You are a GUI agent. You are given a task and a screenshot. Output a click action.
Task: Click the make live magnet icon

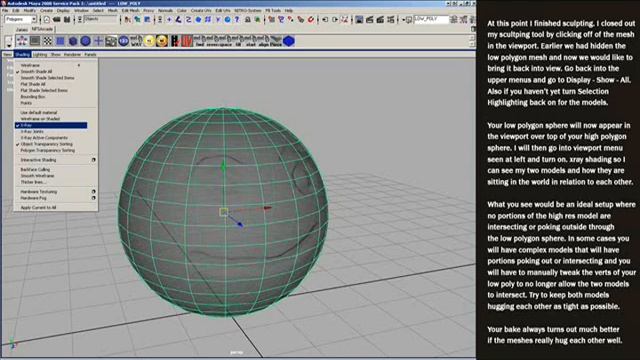311,19
